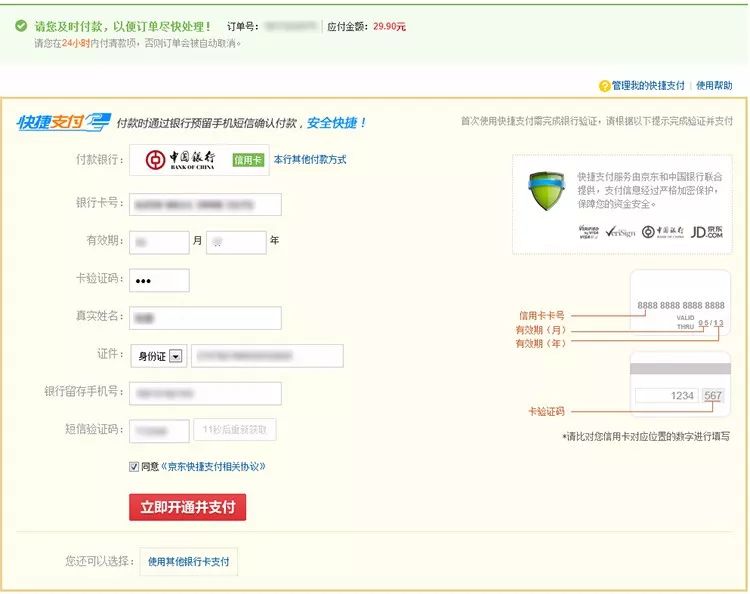Screen dimensions: 750x594
Task: Open 使用帮助 link
Action: (714, 86)
